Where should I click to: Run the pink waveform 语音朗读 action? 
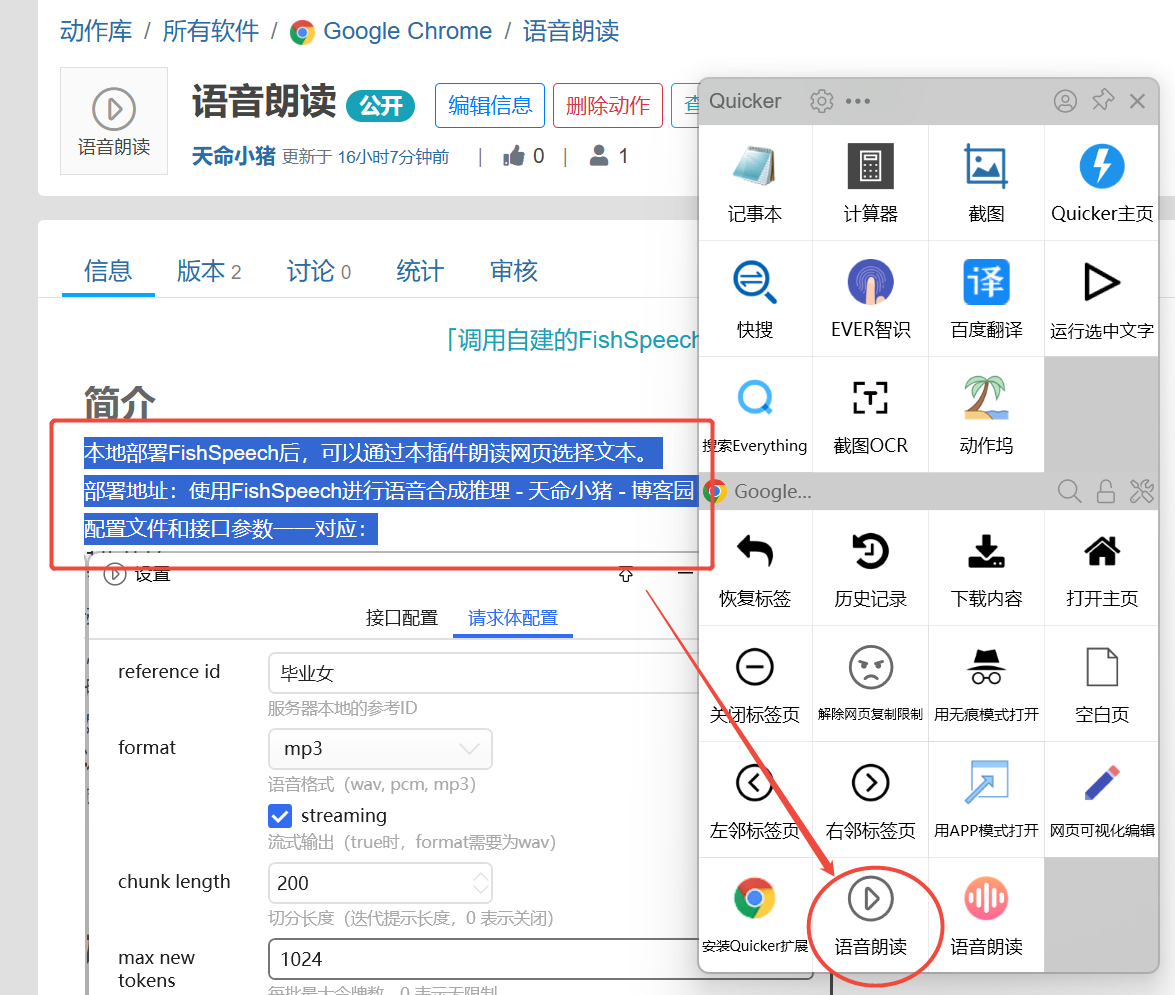[x=986, y=916]
